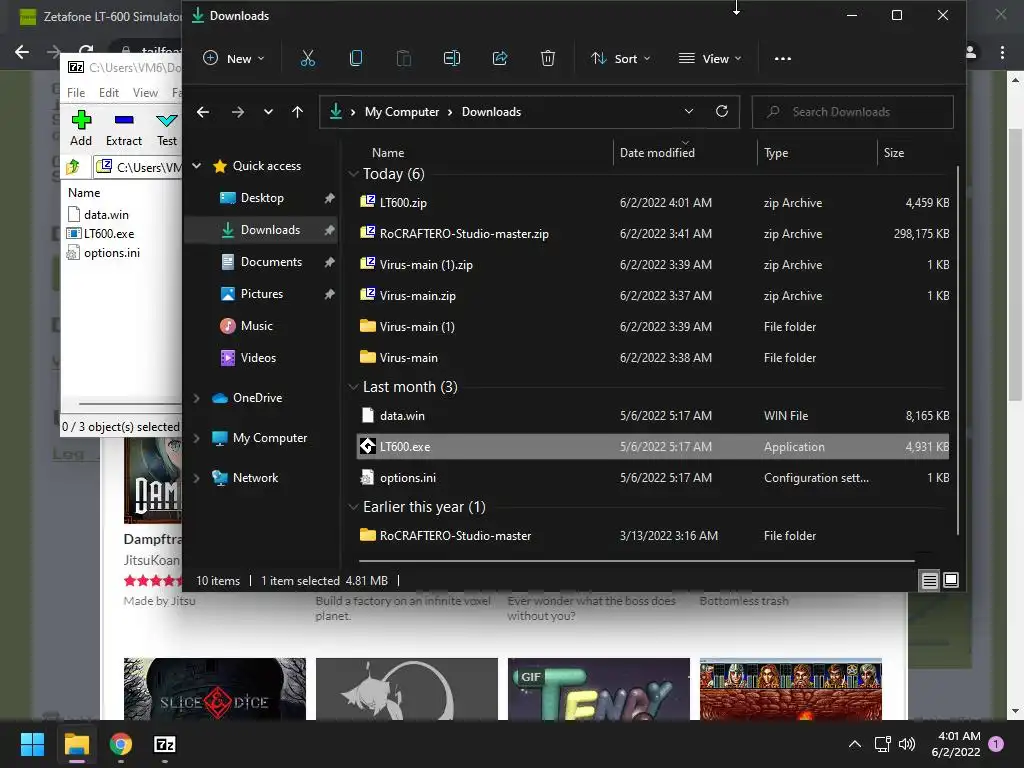Go forward in Explorer navigation
Image resolution: width=1024 pixels, height=768 pixels.
point(238,112)
